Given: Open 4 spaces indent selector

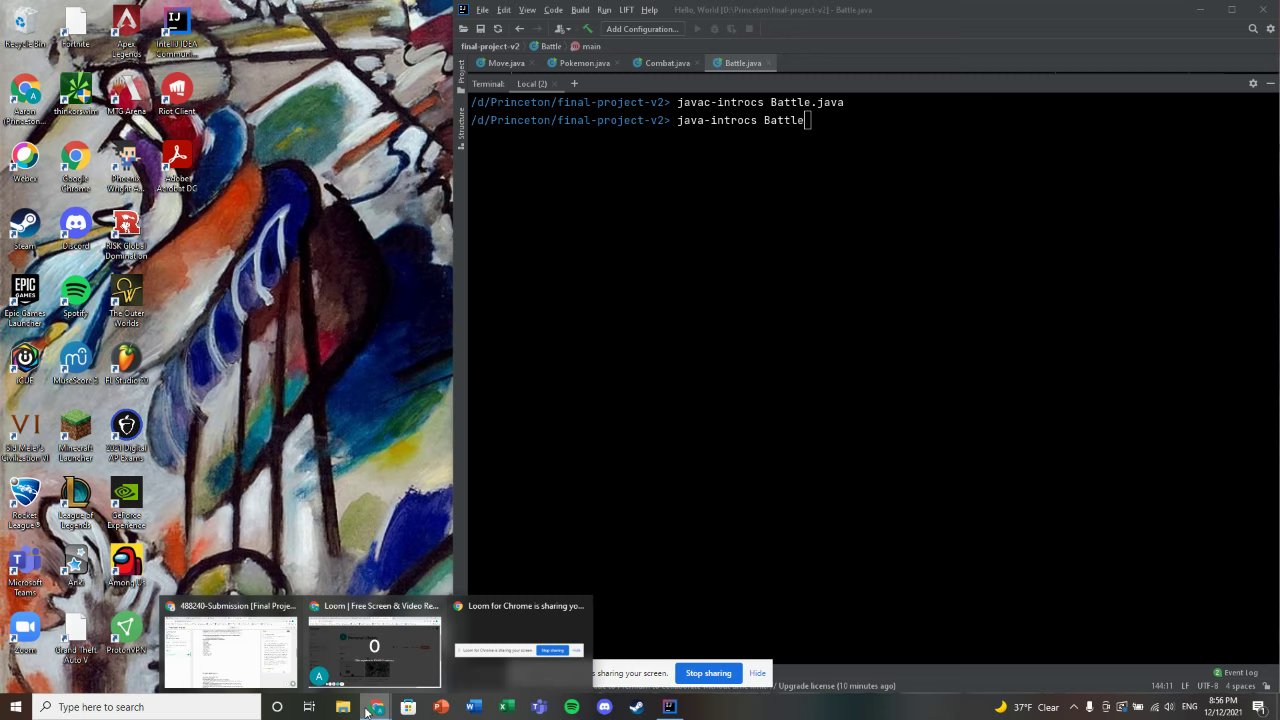Looking at the screenshot, I should point(1240,686).
